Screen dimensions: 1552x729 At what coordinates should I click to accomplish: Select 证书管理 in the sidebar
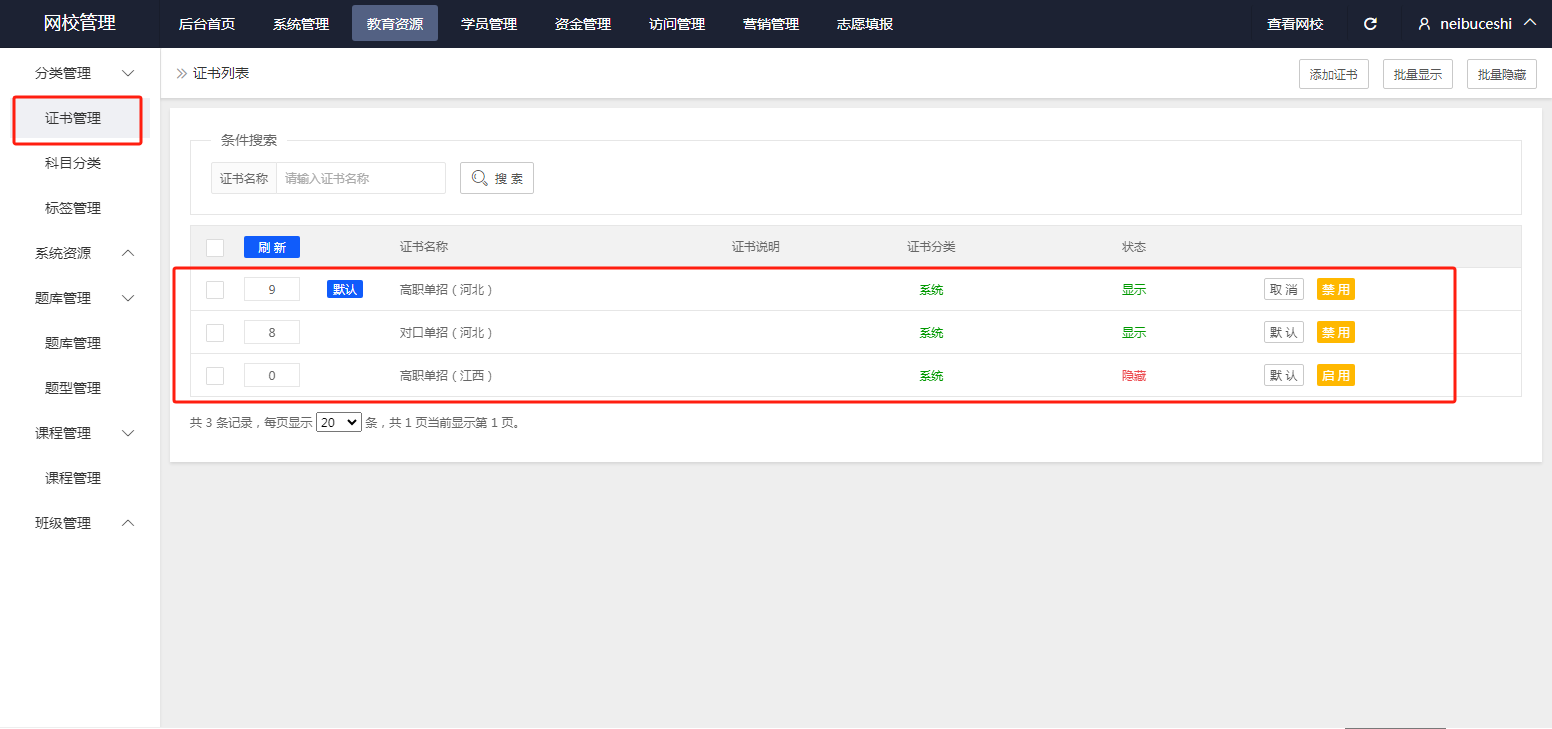point(73,118)
